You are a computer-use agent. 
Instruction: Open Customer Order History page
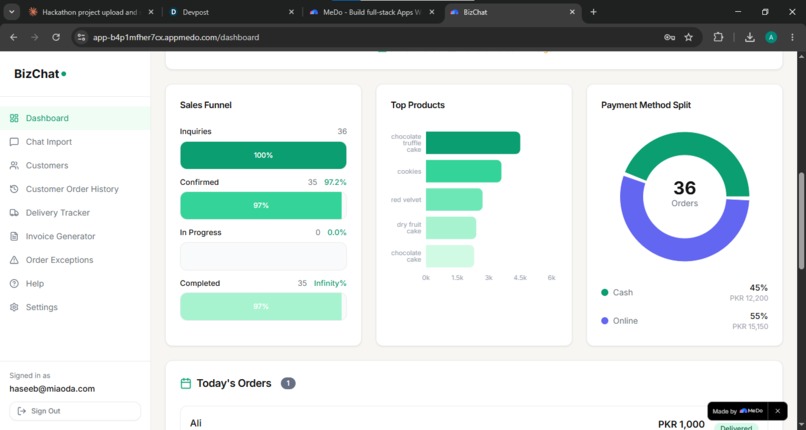[x=75, y=189]
